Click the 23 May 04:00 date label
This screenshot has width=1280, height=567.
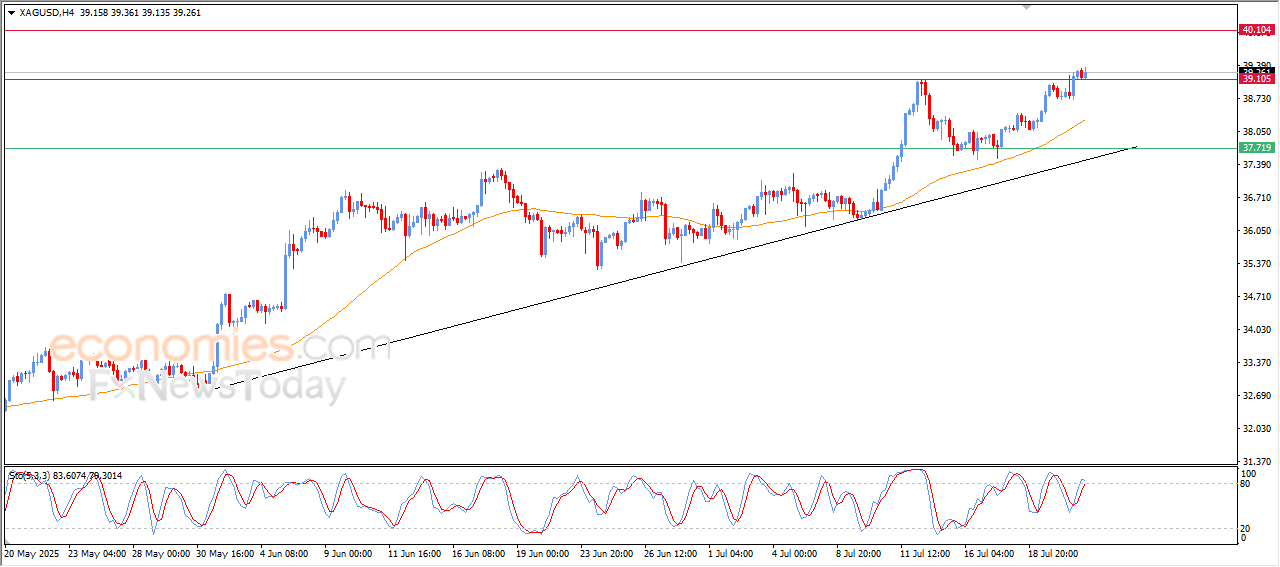coord(98,552)
